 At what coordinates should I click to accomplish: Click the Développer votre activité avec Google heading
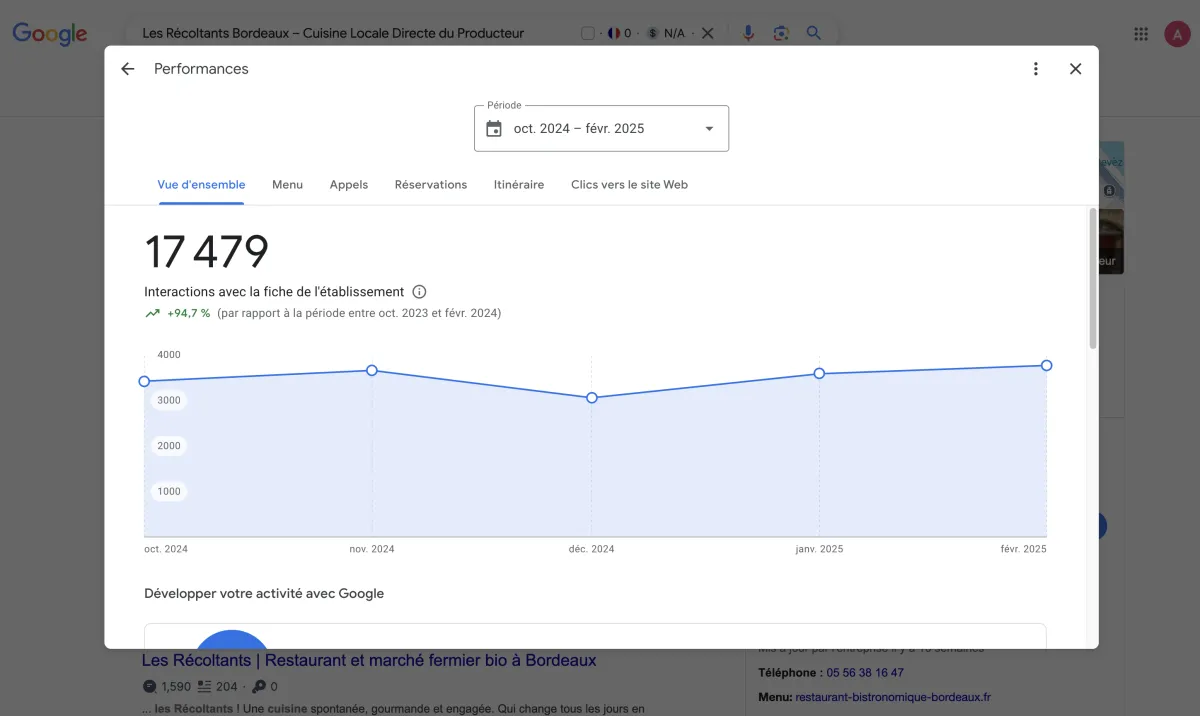tap(264, 593)
